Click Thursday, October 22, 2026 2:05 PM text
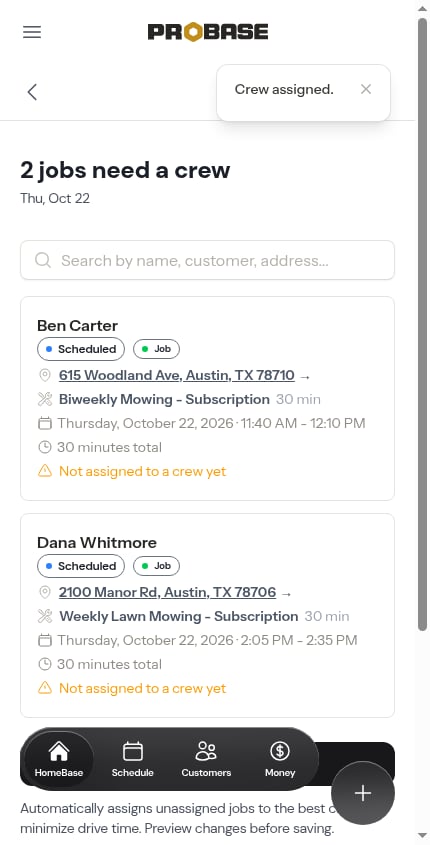This screenshot has height=845, width=430. [207, 640]
